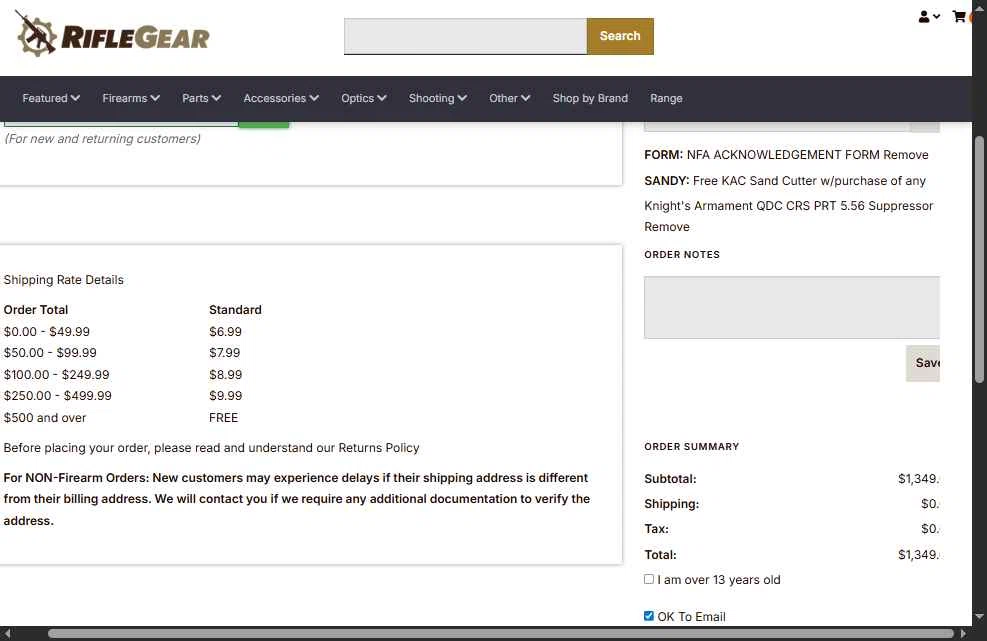Click the scroll down arrow
This screenshot has width=987, height=641.
click(x=979, y=616)
